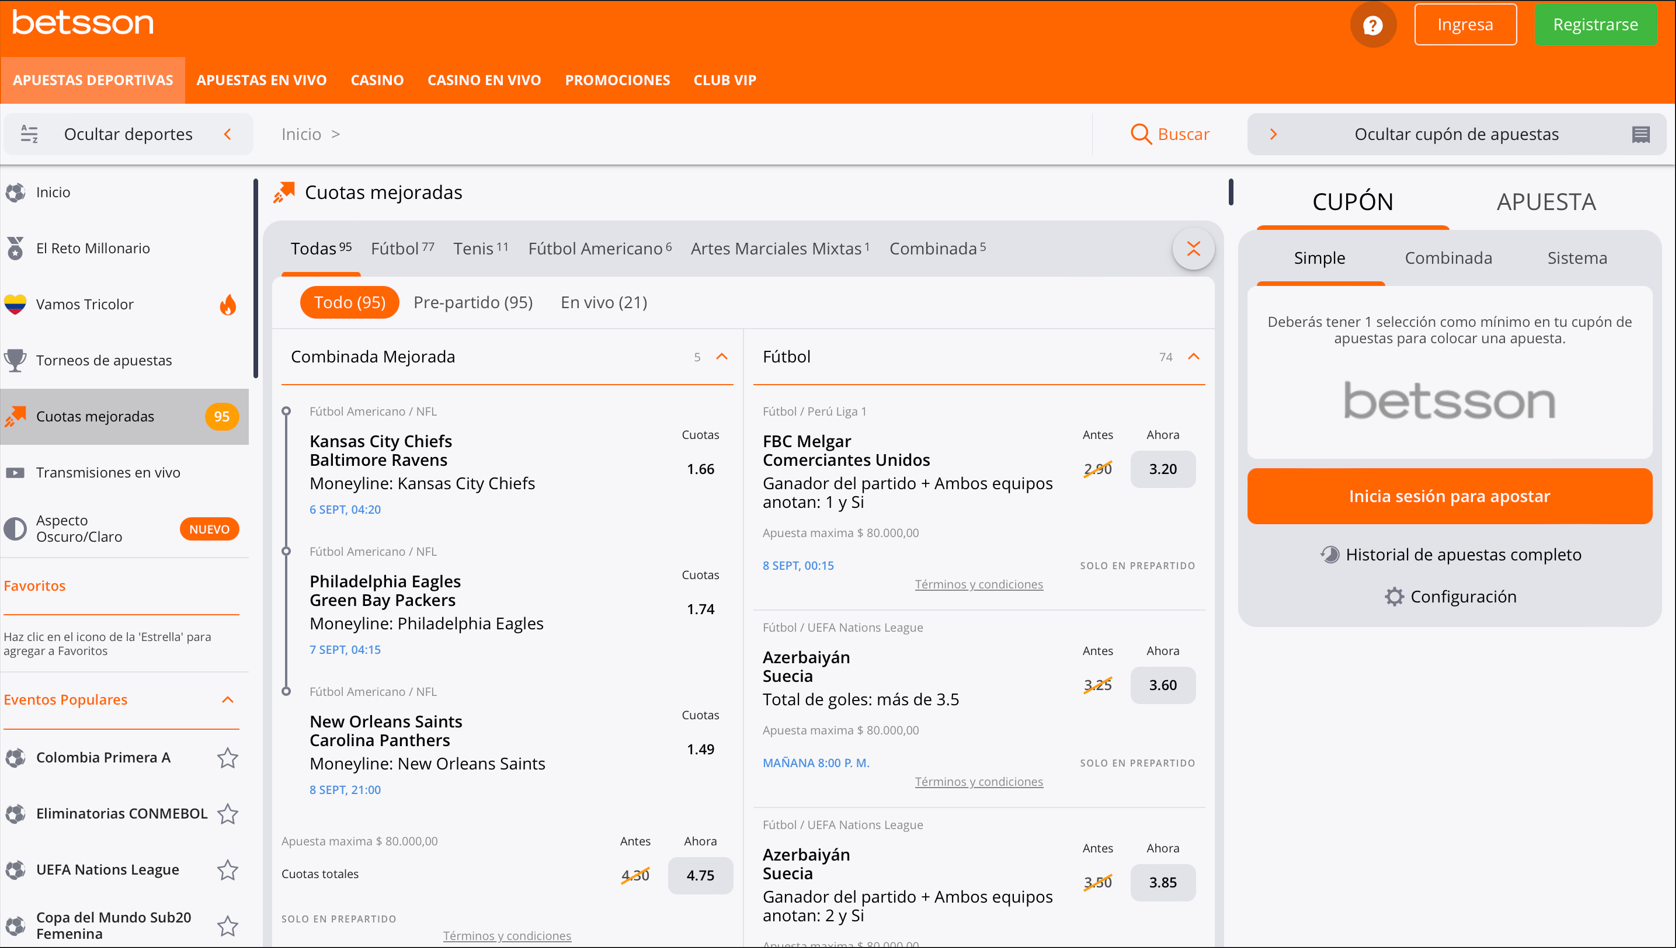Select Sistema bet type tab
The image size is (1676, 948).
pyautogui.click(x=1577, y=258)
